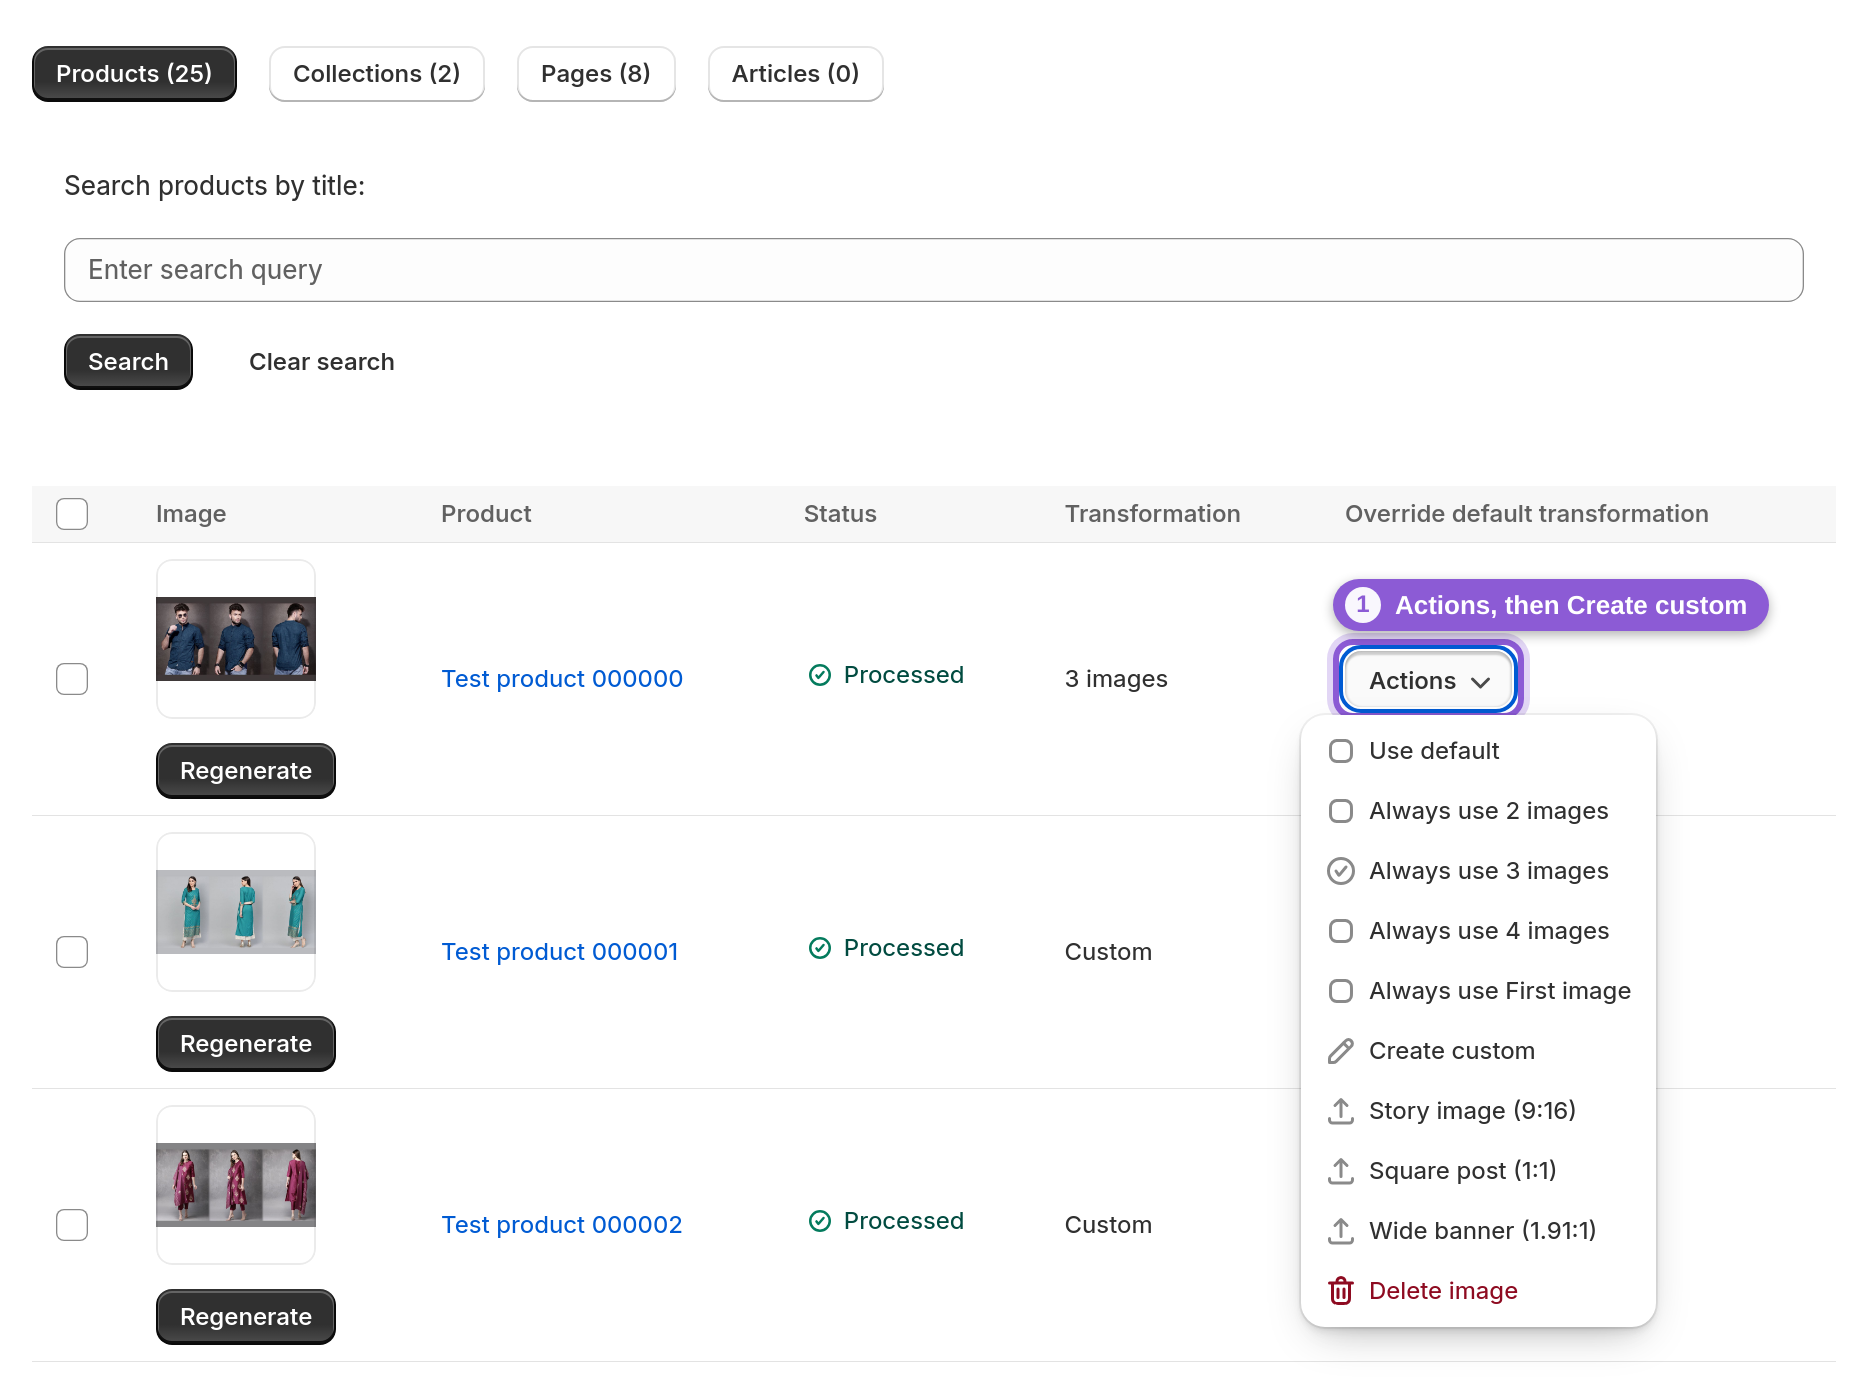Check the row checkbox for Test product 000000
Image resolution: width=1868 pixels, height=1394 pixels.
pyautogui.click(x=72, y=679)
